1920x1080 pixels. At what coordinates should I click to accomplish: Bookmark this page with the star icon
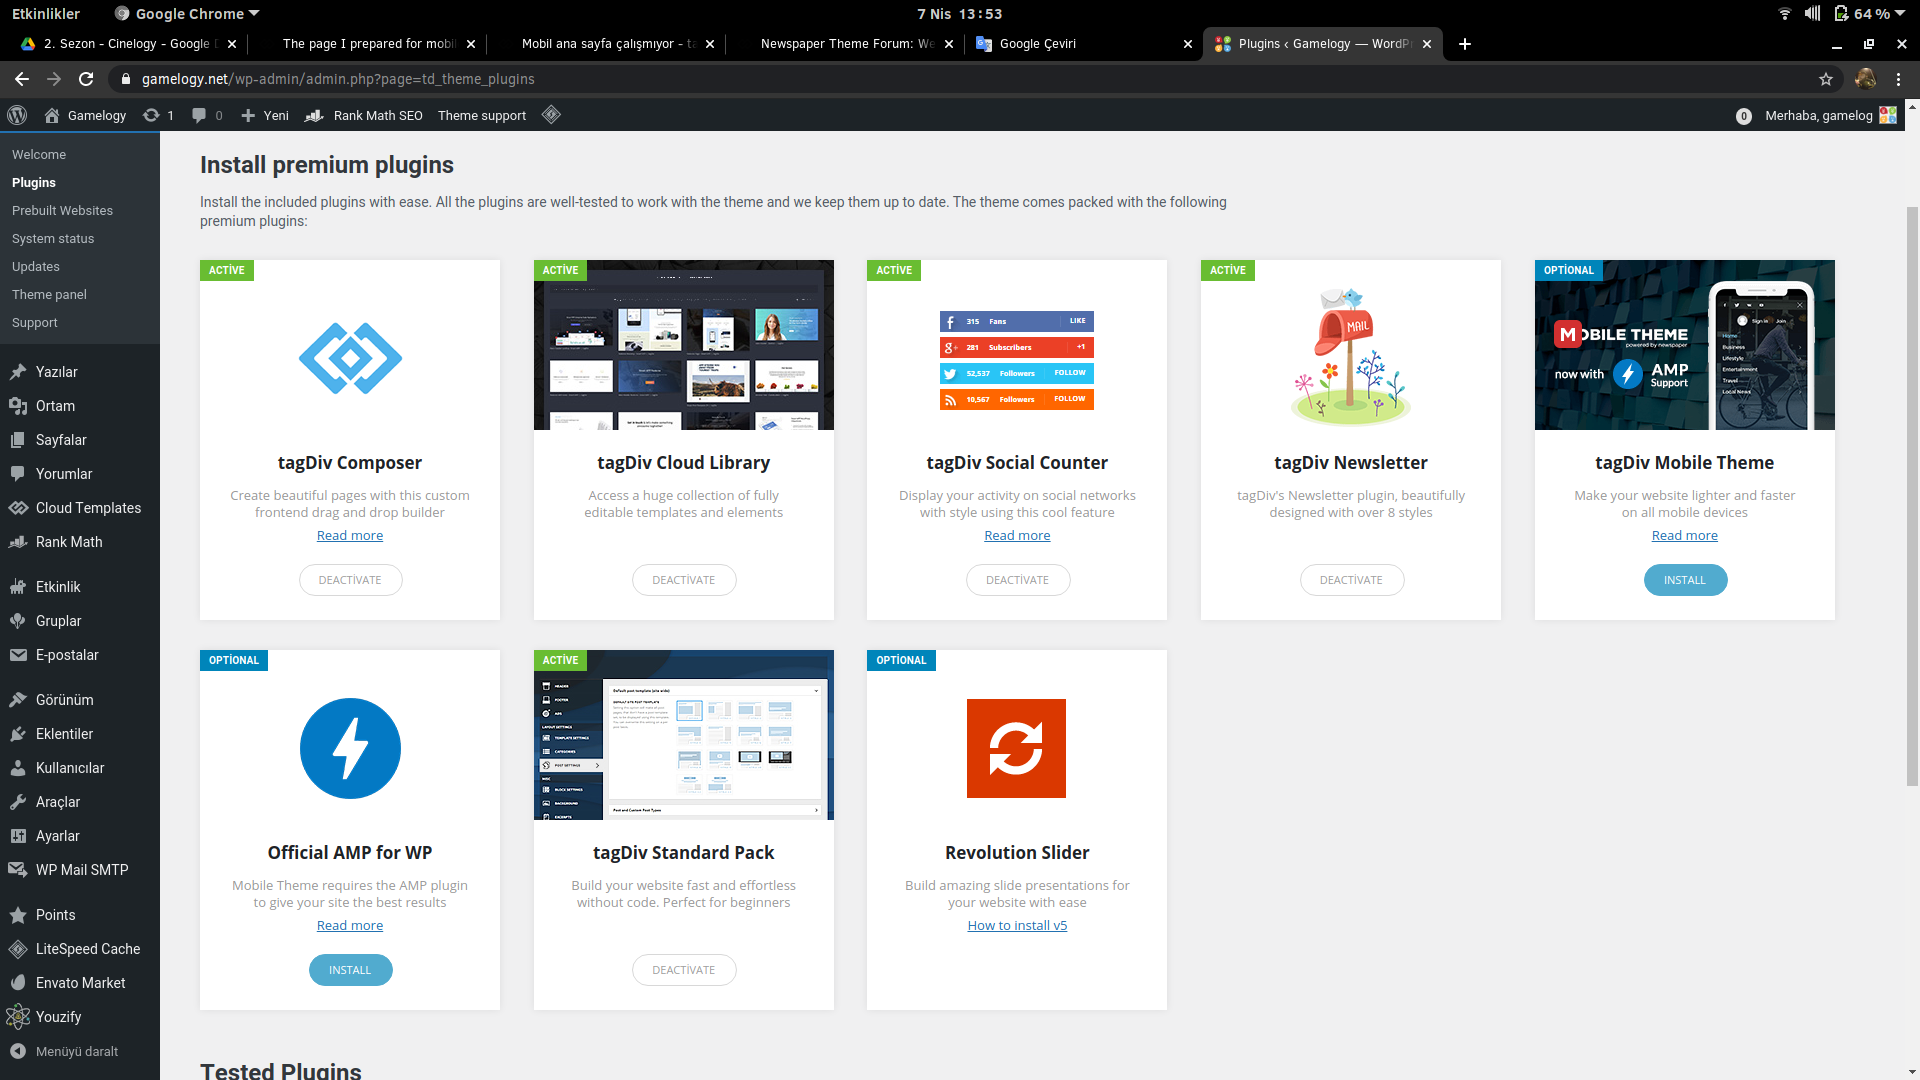pos(1826,79)
